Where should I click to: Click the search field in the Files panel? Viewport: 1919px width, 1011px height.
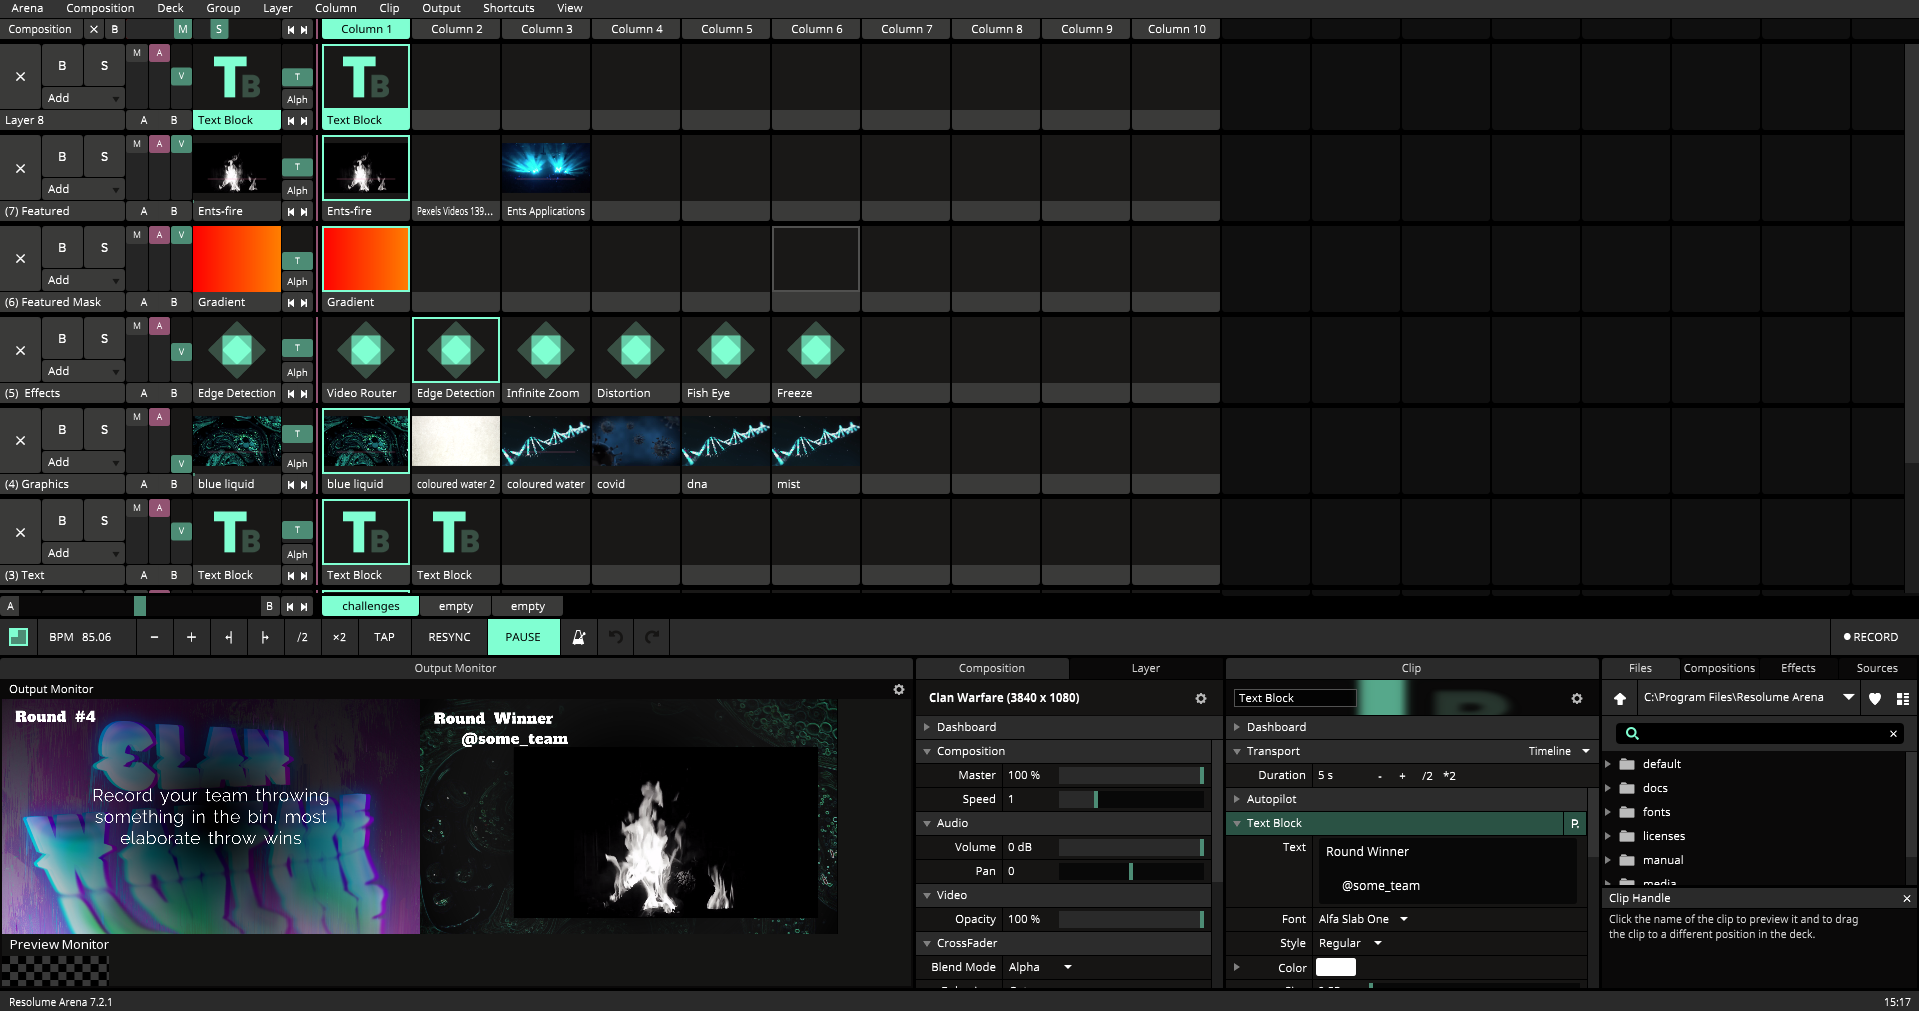point(1757,733)
